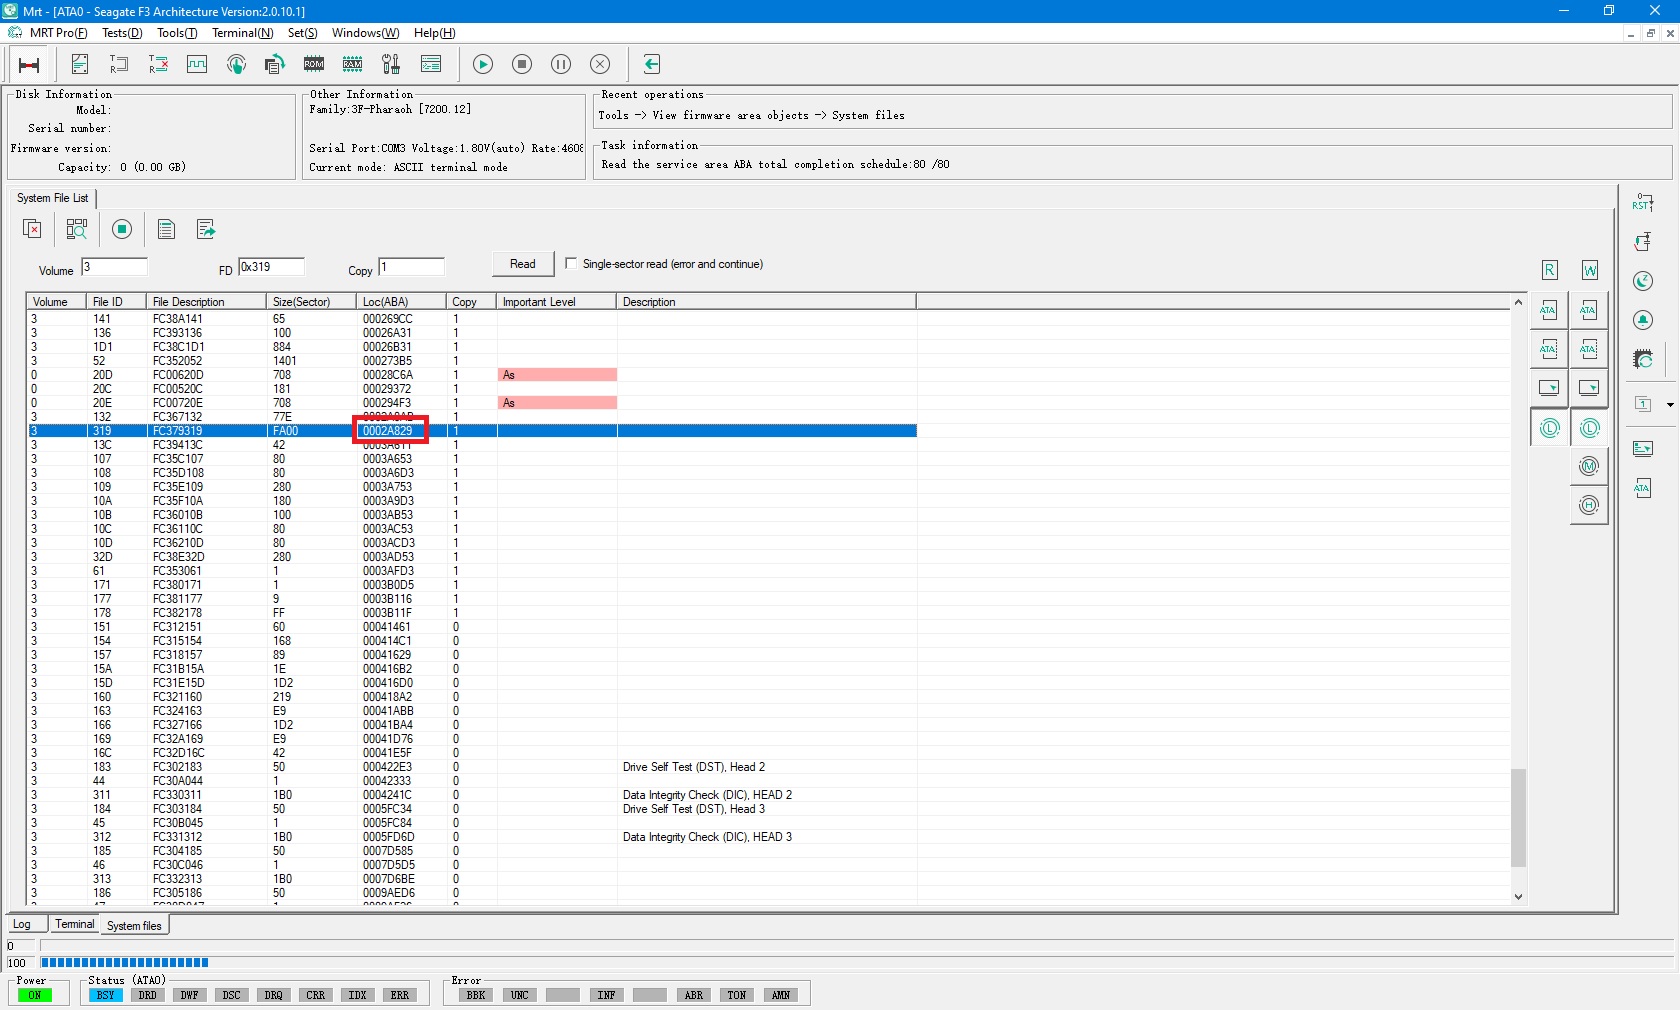The width and height of the screenshot is (1680, 1010).
Task: Open the Tools menu
Action: tap(177, 33)
